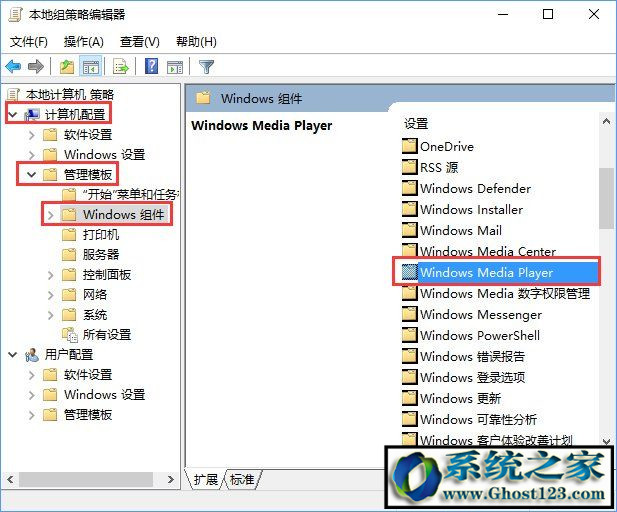This screenshot has height=512, width=617.
Task: Open the 查看(V) menu
Action: point(140,42)
